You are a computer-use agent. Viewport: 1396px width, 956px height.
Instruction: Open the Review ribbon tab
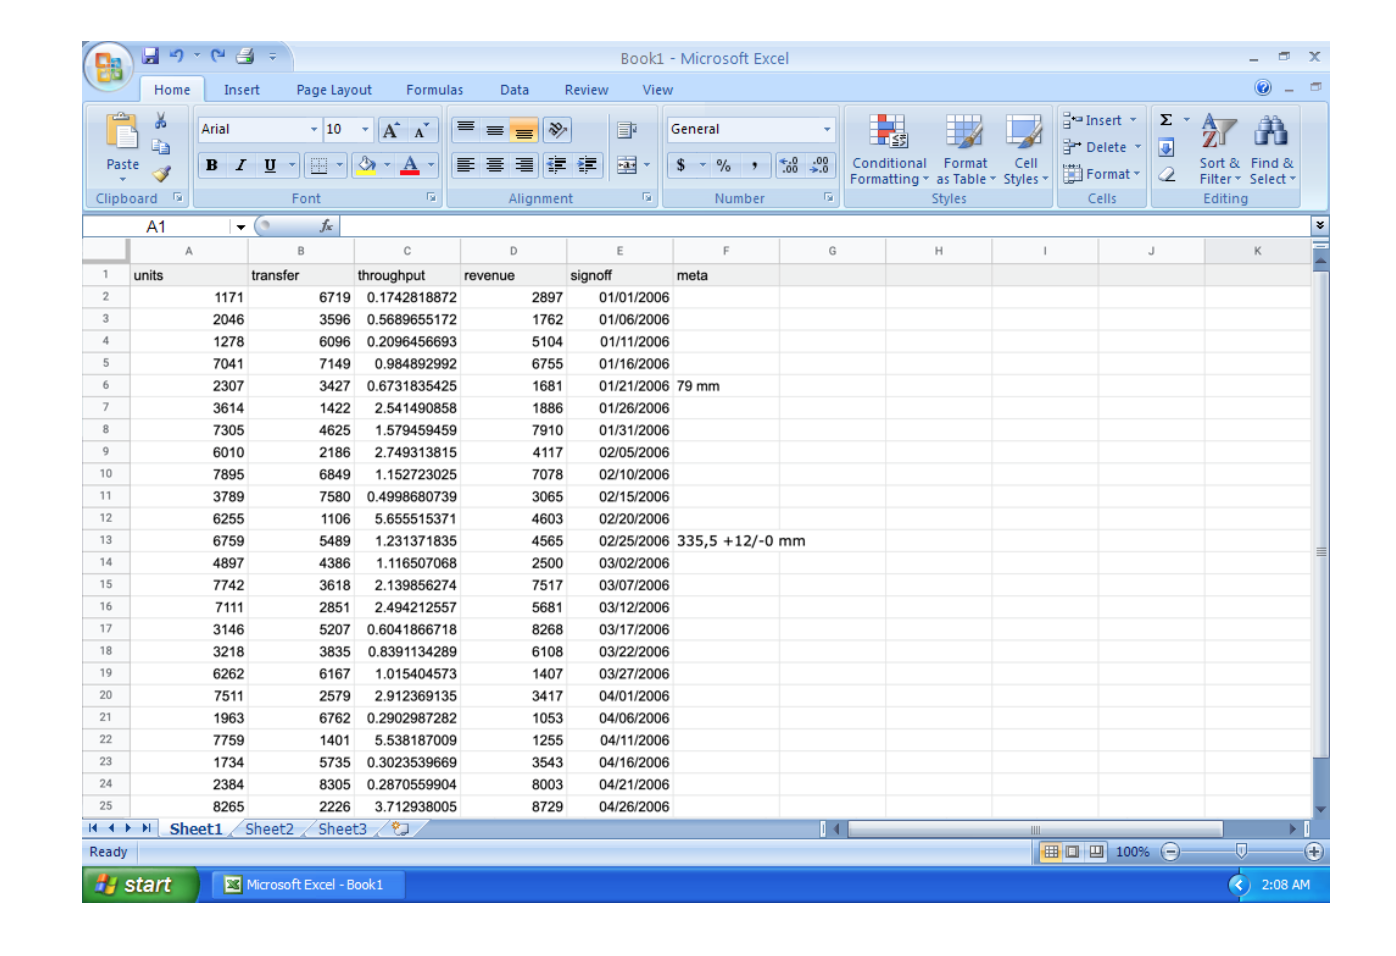(586, 90)
